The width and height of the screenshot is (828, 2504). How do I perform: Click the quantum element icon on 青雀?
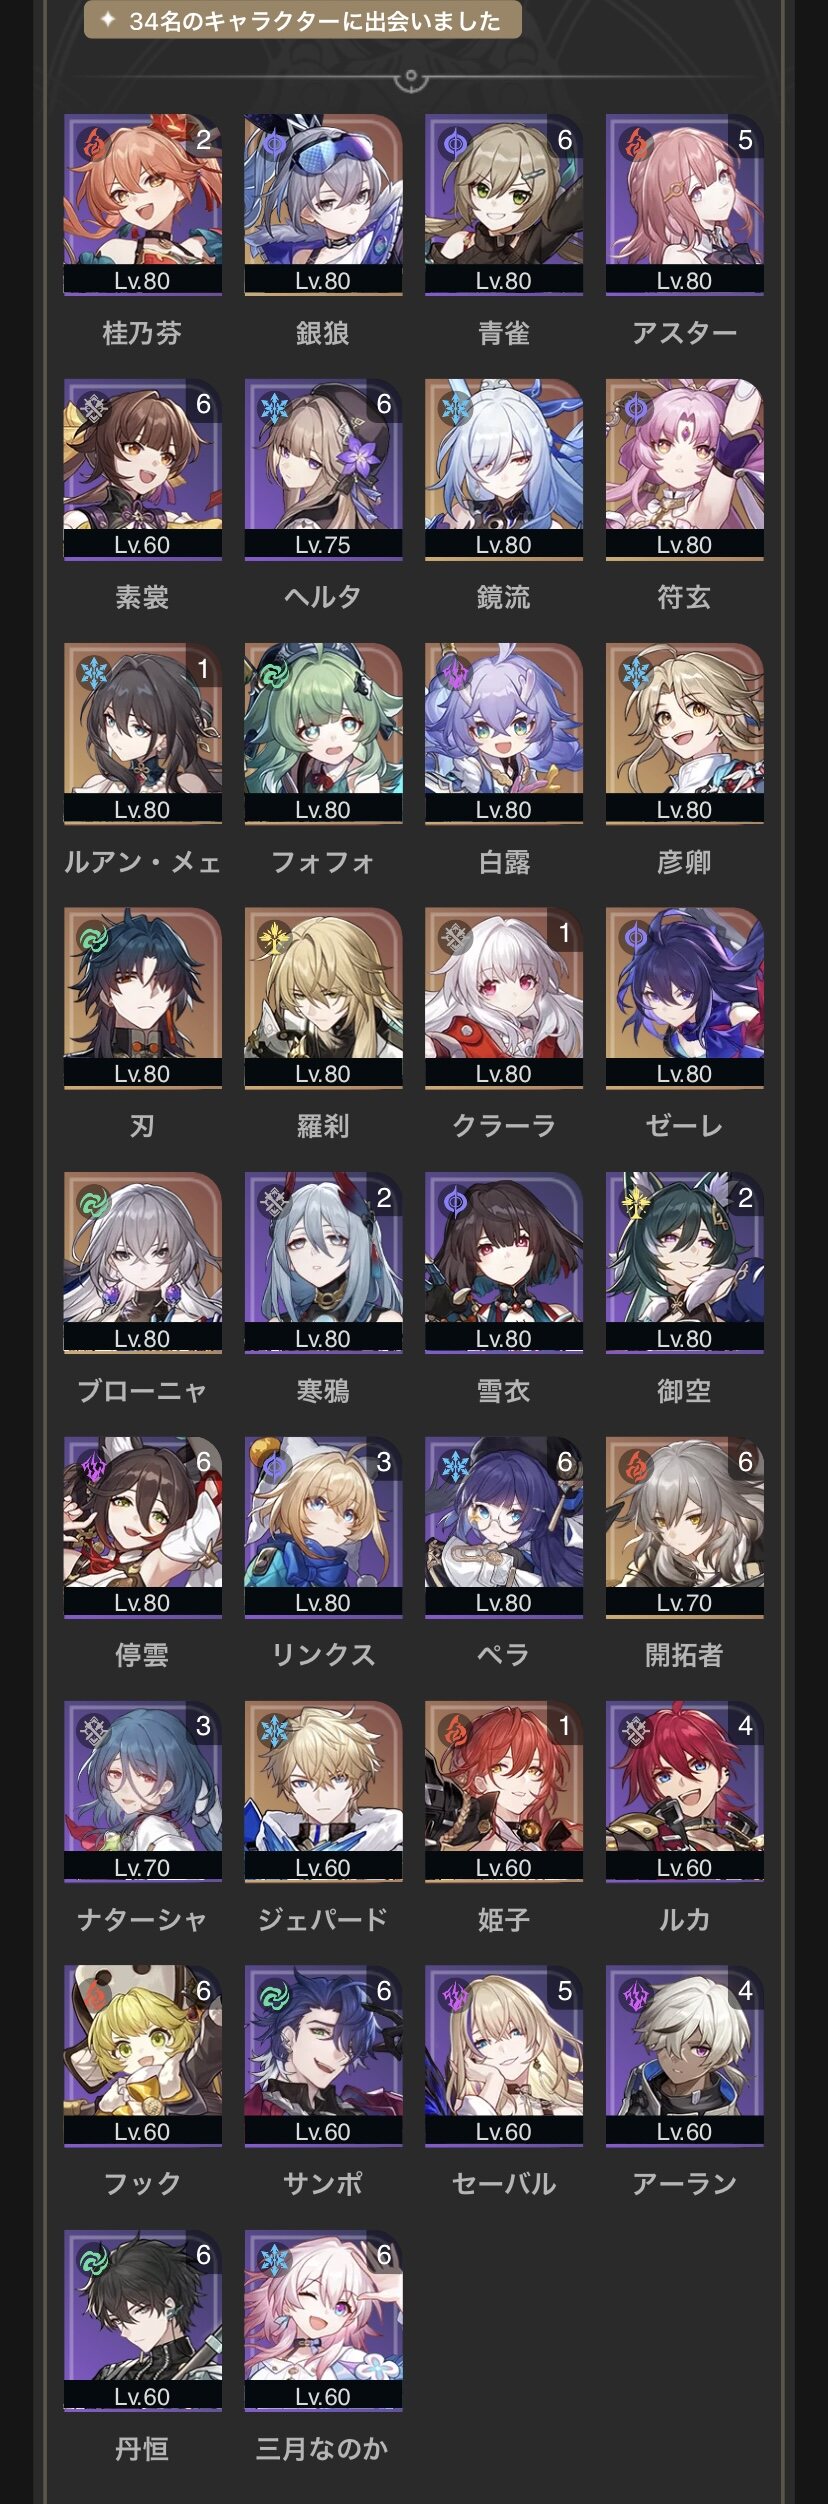(x=455, y=143)
